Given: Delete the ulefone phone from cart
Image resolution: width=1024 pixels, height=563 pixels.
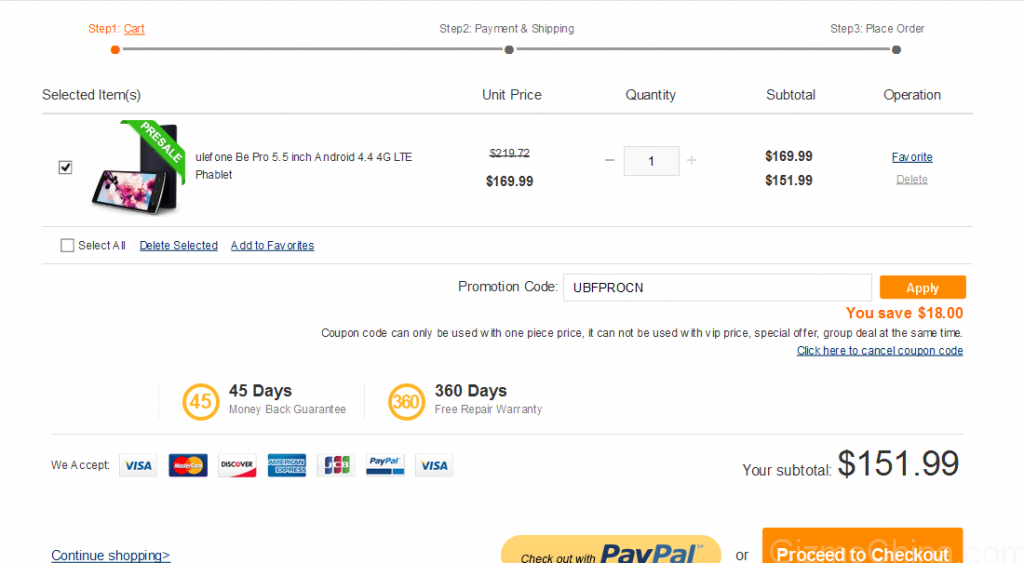Looking at the screenshot, I should coord(912,180).
